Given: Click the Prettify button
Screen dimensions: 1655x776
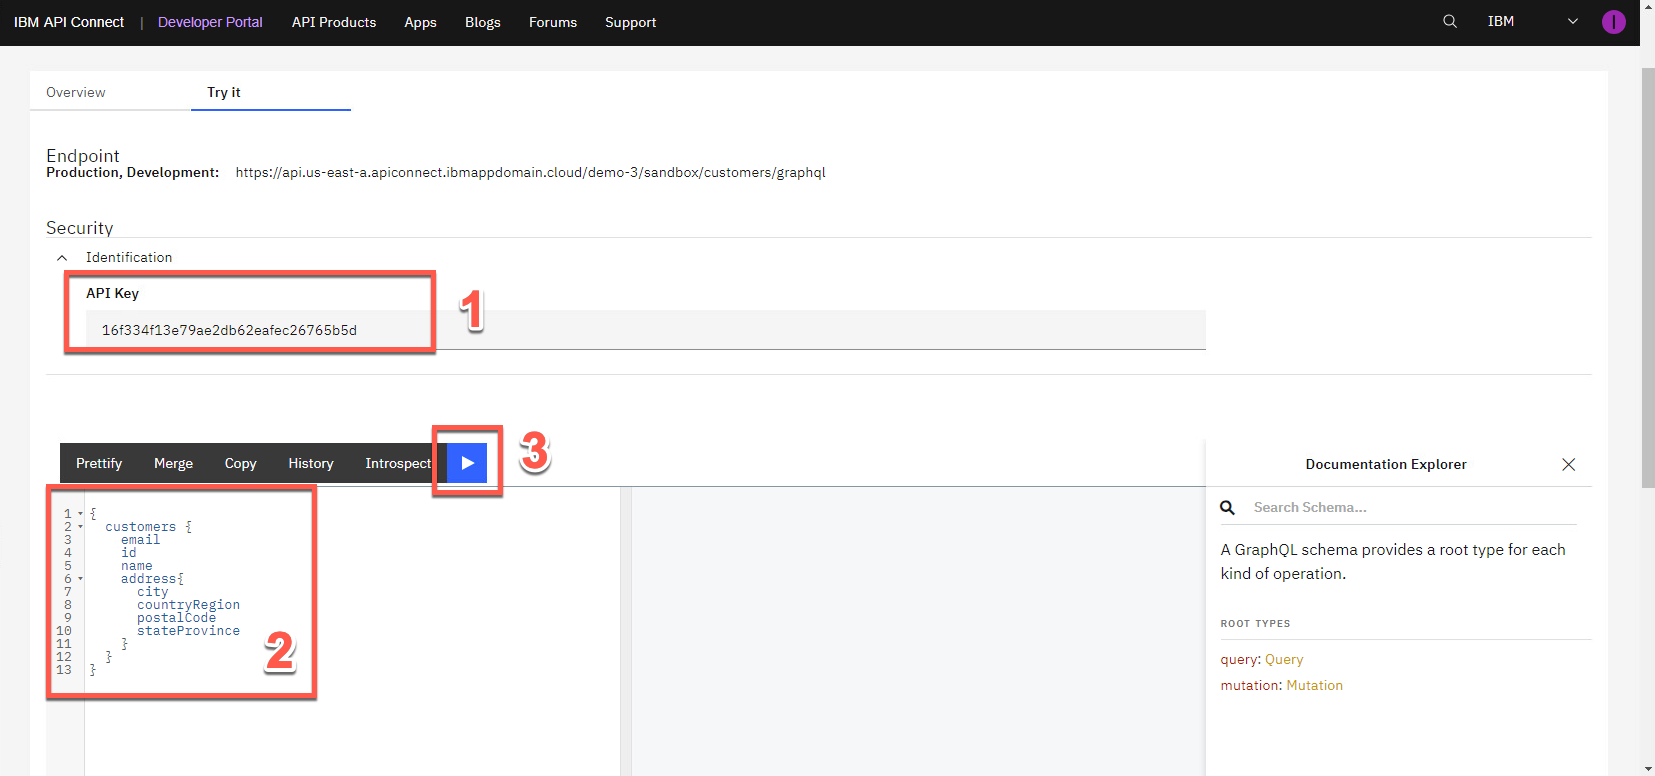Looking at the screenshot, I should [x=99, y=463].
